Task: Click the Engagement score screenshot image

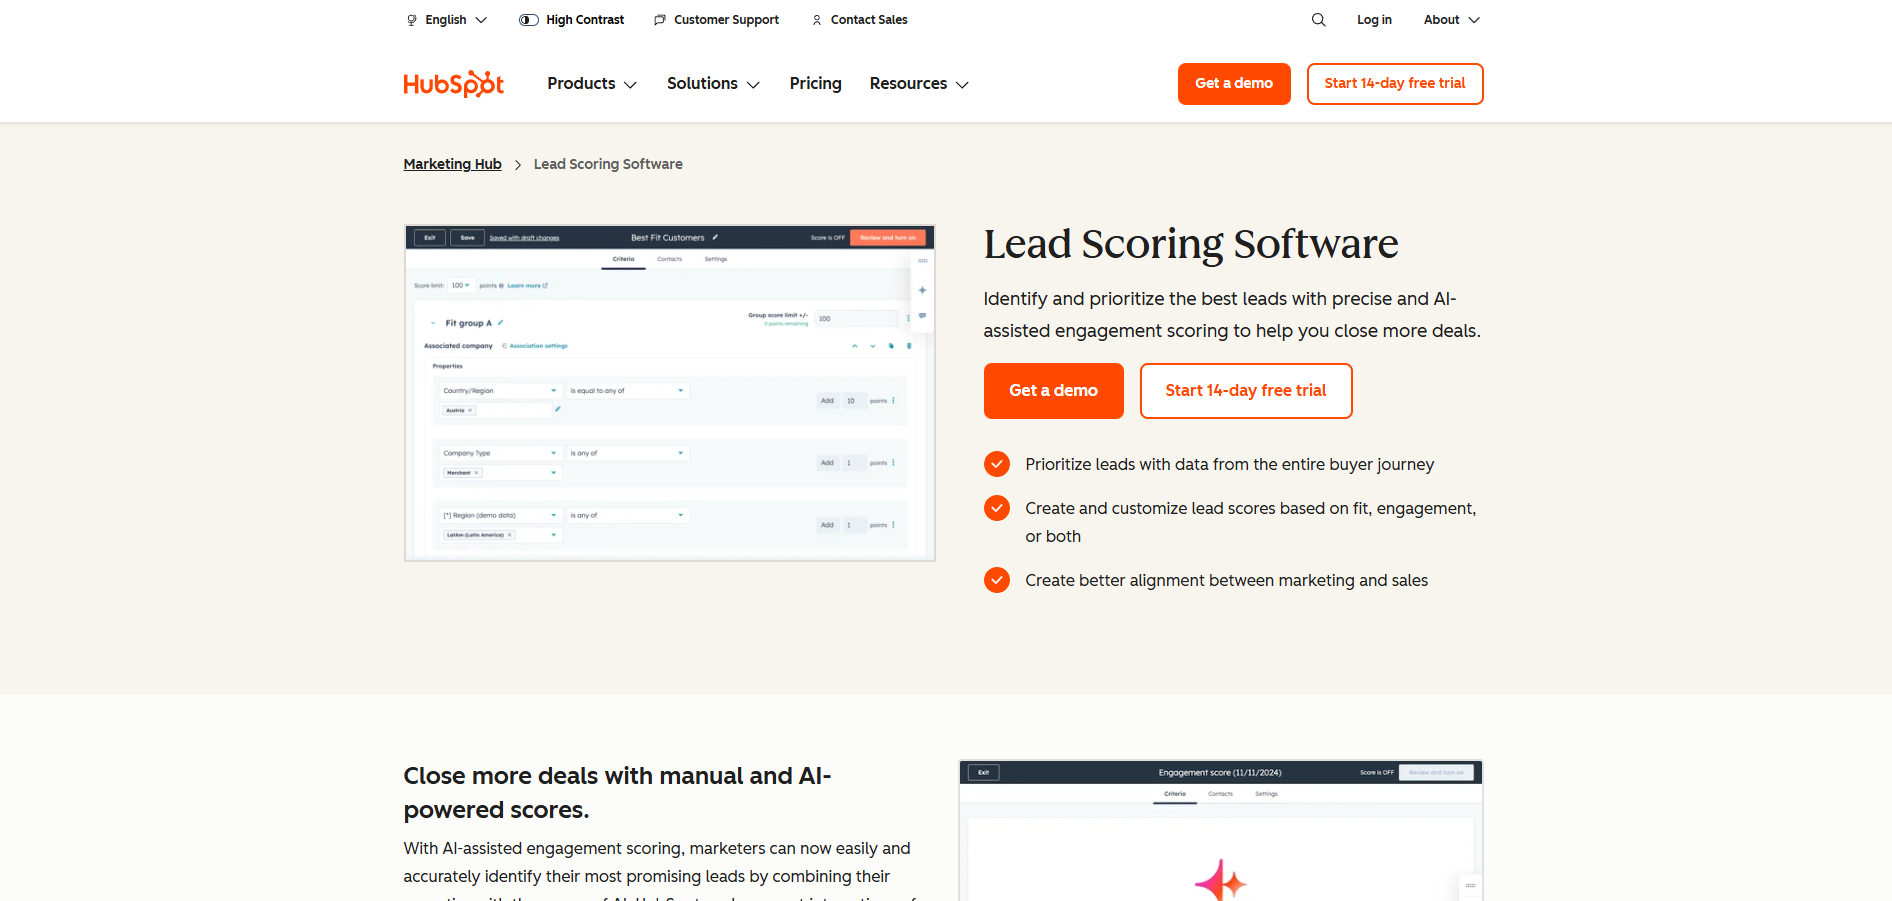Action: [1221, 830]
